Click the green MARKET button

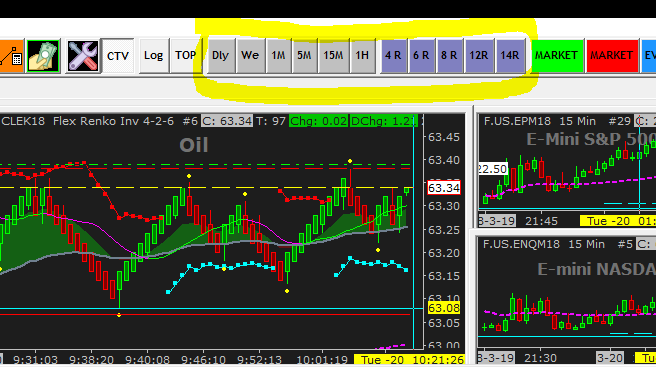click(557, 56)
